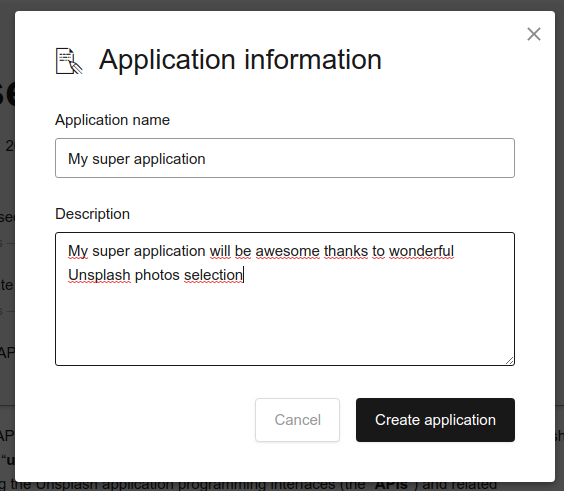Place cursor on underlined word Unsplash
Screen dimensions: 564x491
tap(99, 275)
